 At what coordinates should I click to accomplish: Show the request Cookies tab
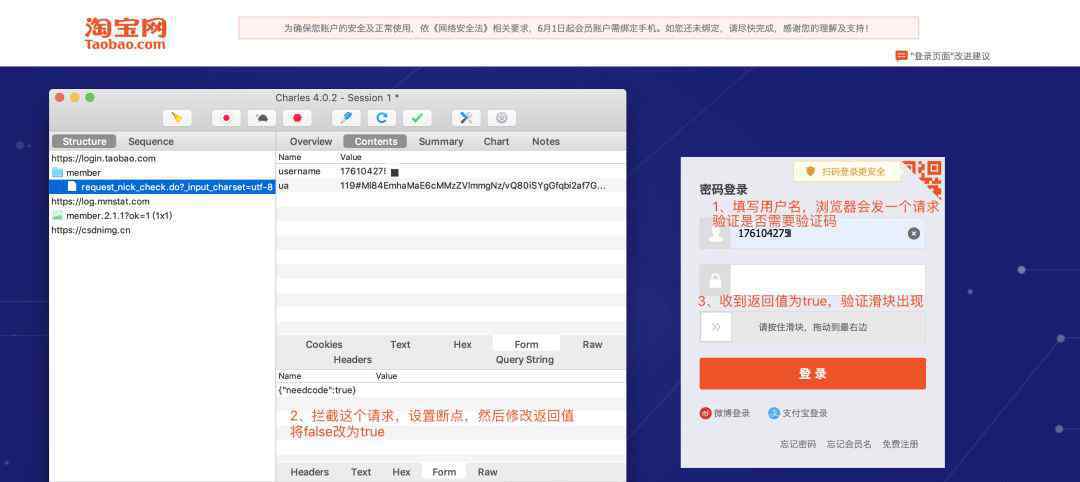(x=324, y=344)
